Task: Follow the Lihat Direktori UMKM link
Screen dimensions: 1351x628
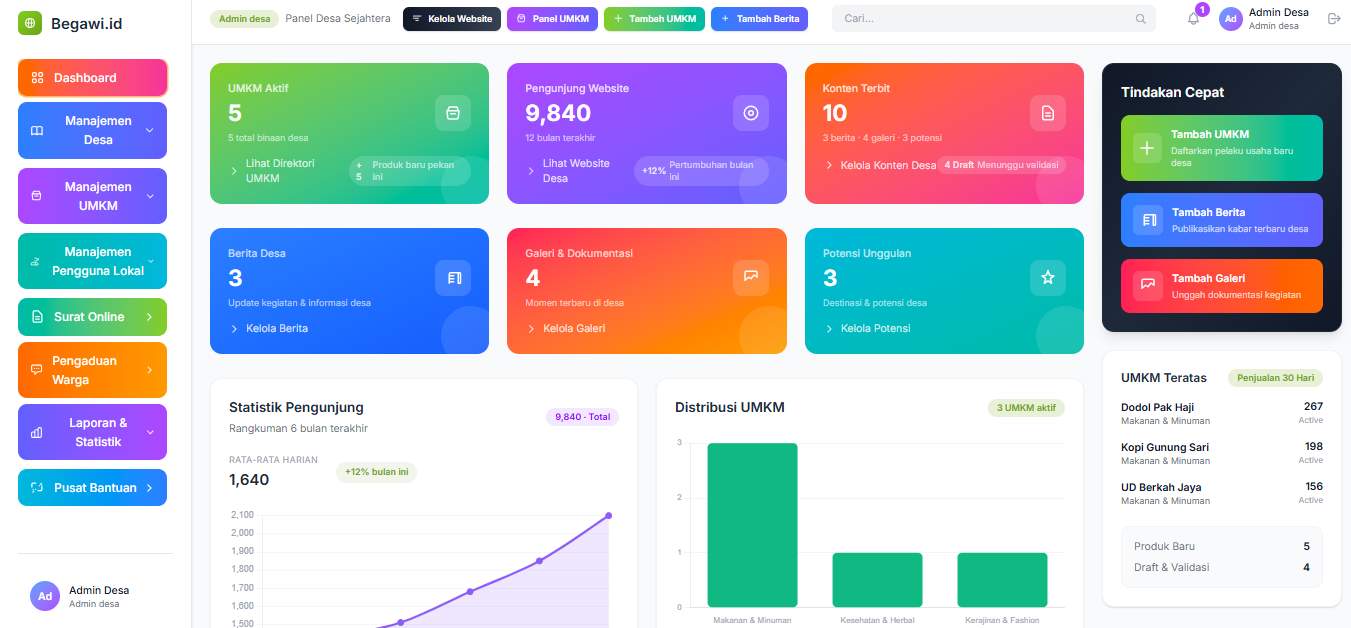Action: click(278, 171)
